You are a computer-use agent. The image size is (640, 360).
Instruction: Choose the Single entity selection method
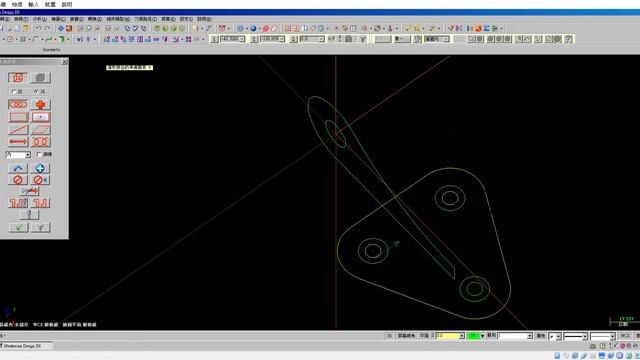[18, 130]
